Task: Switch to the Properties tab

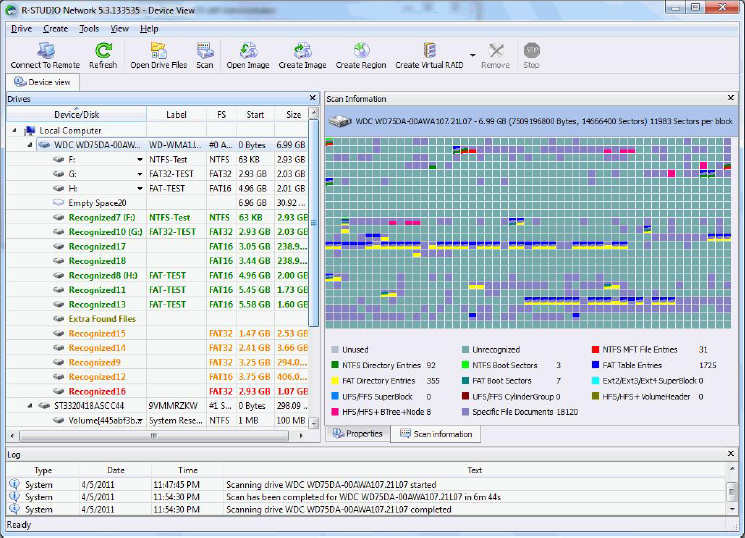Action: click(358, 433)
